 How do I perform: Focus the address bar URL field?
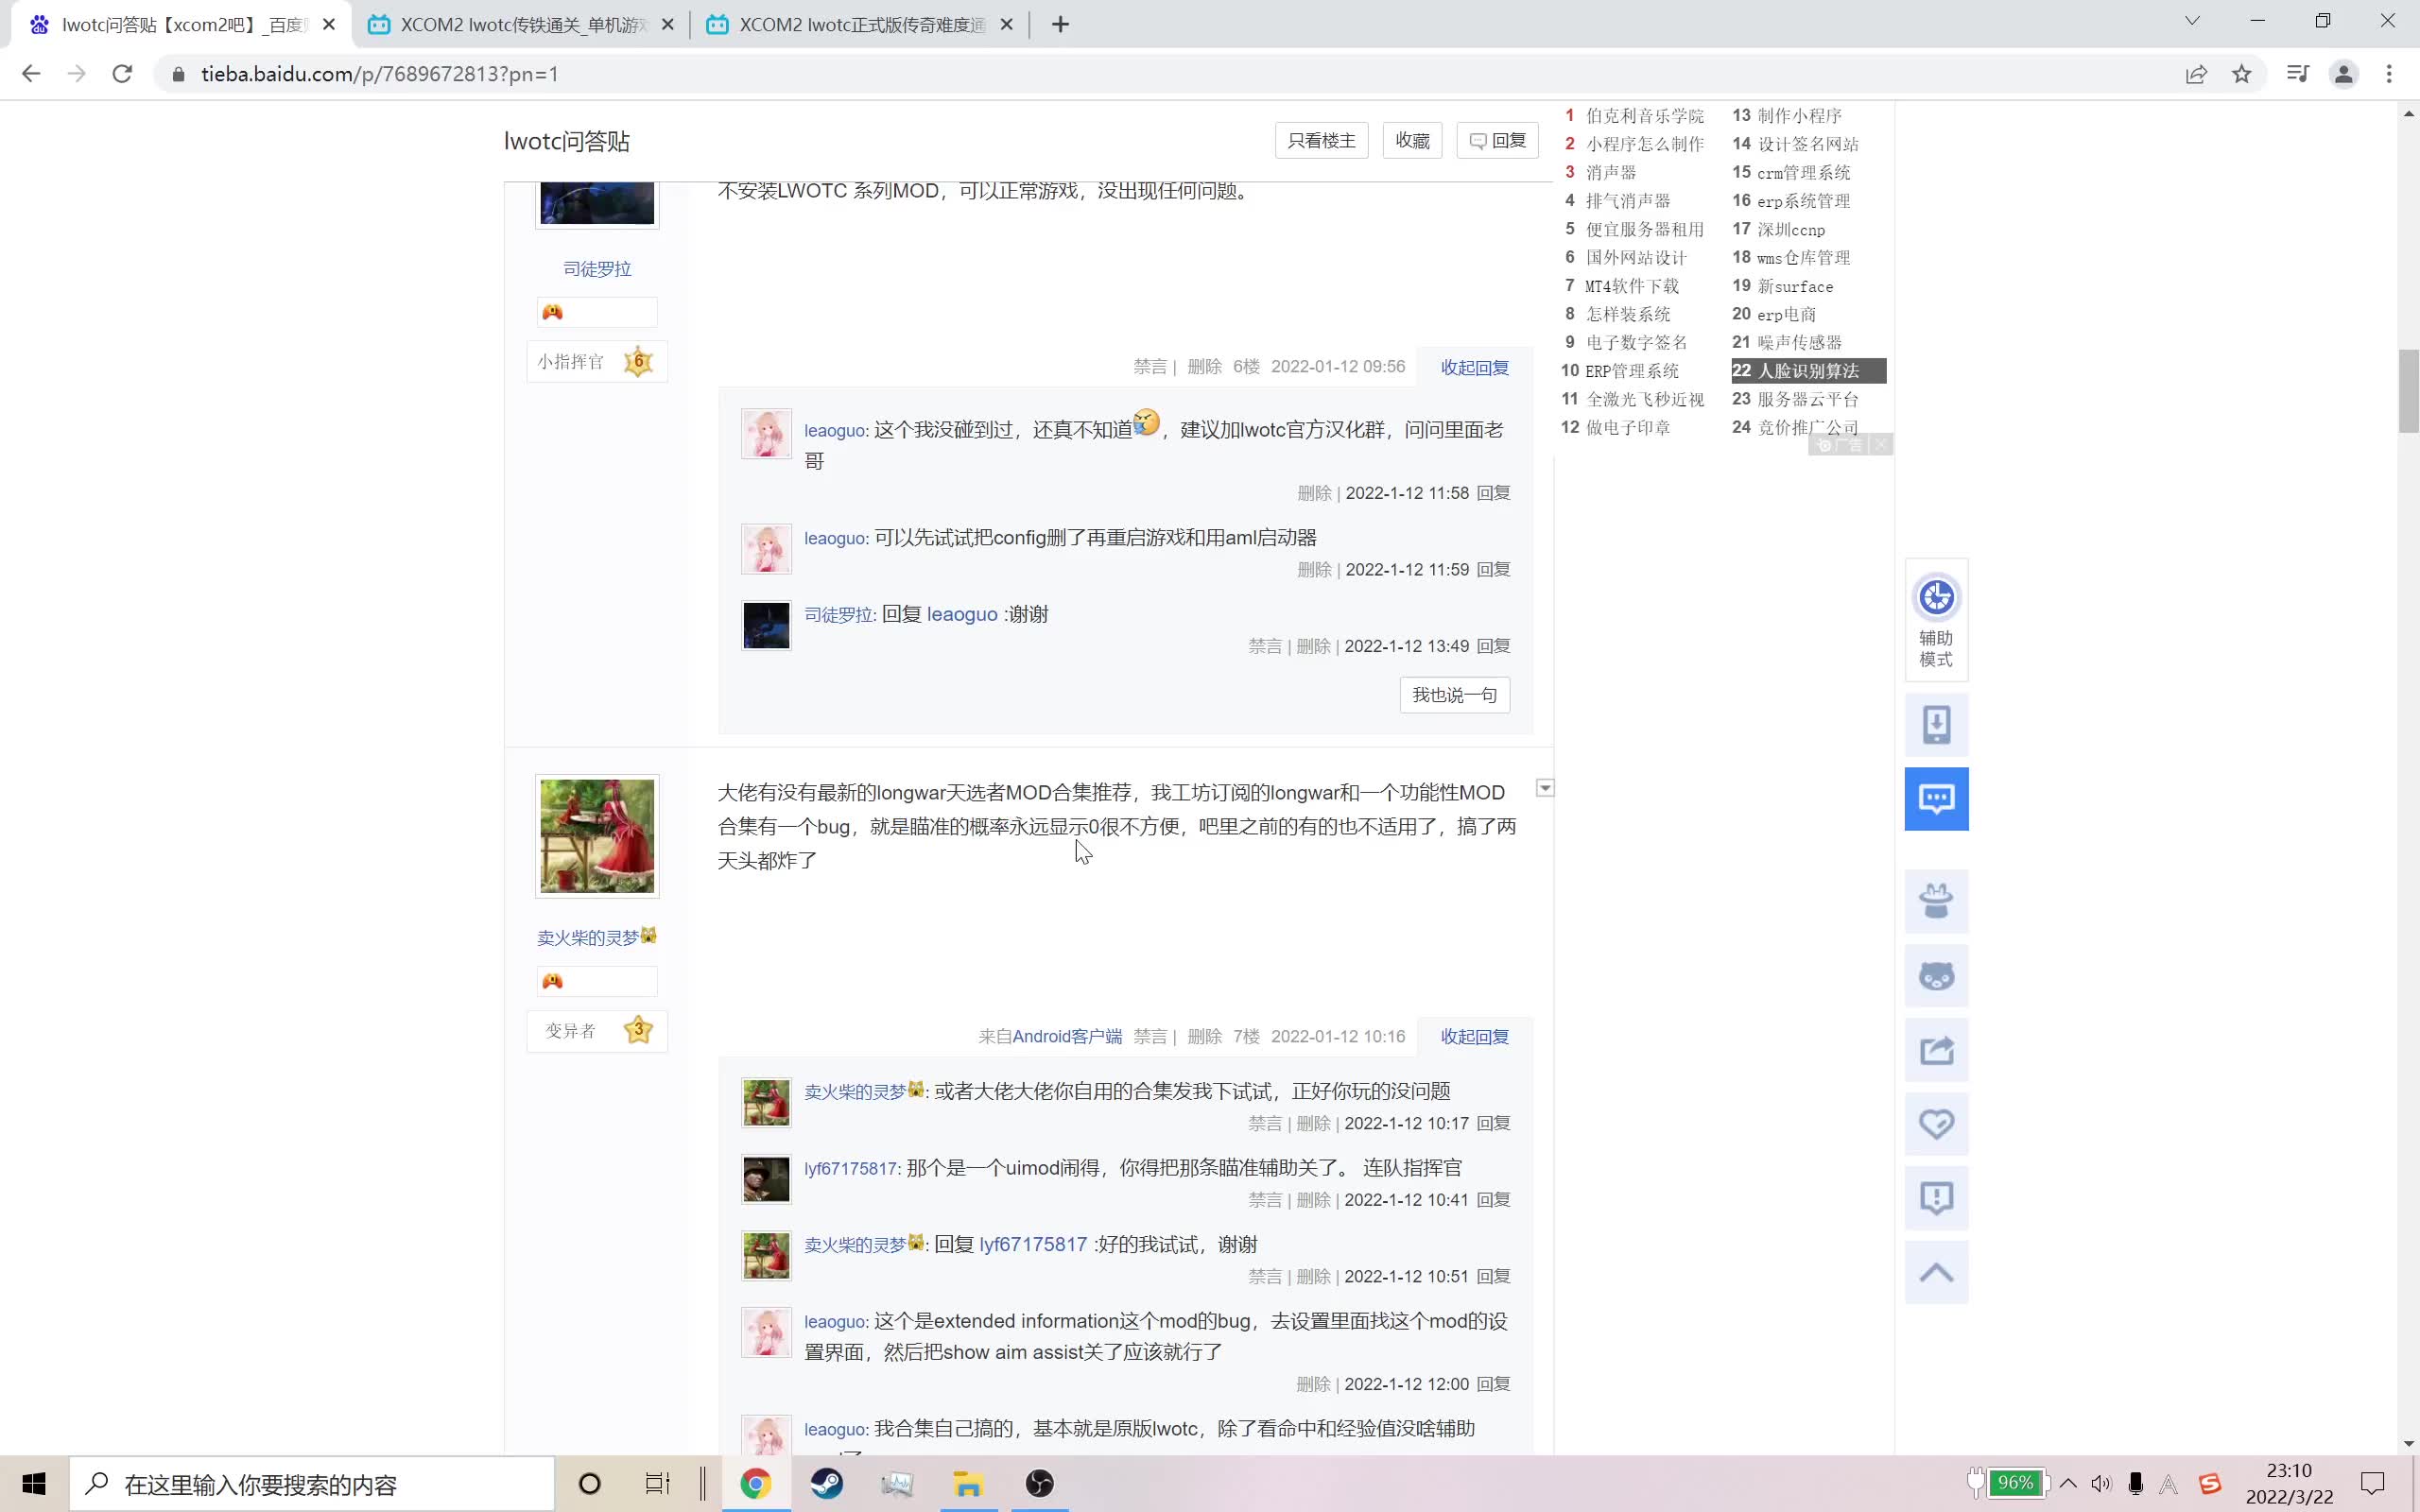click(x=1160, y=74)
